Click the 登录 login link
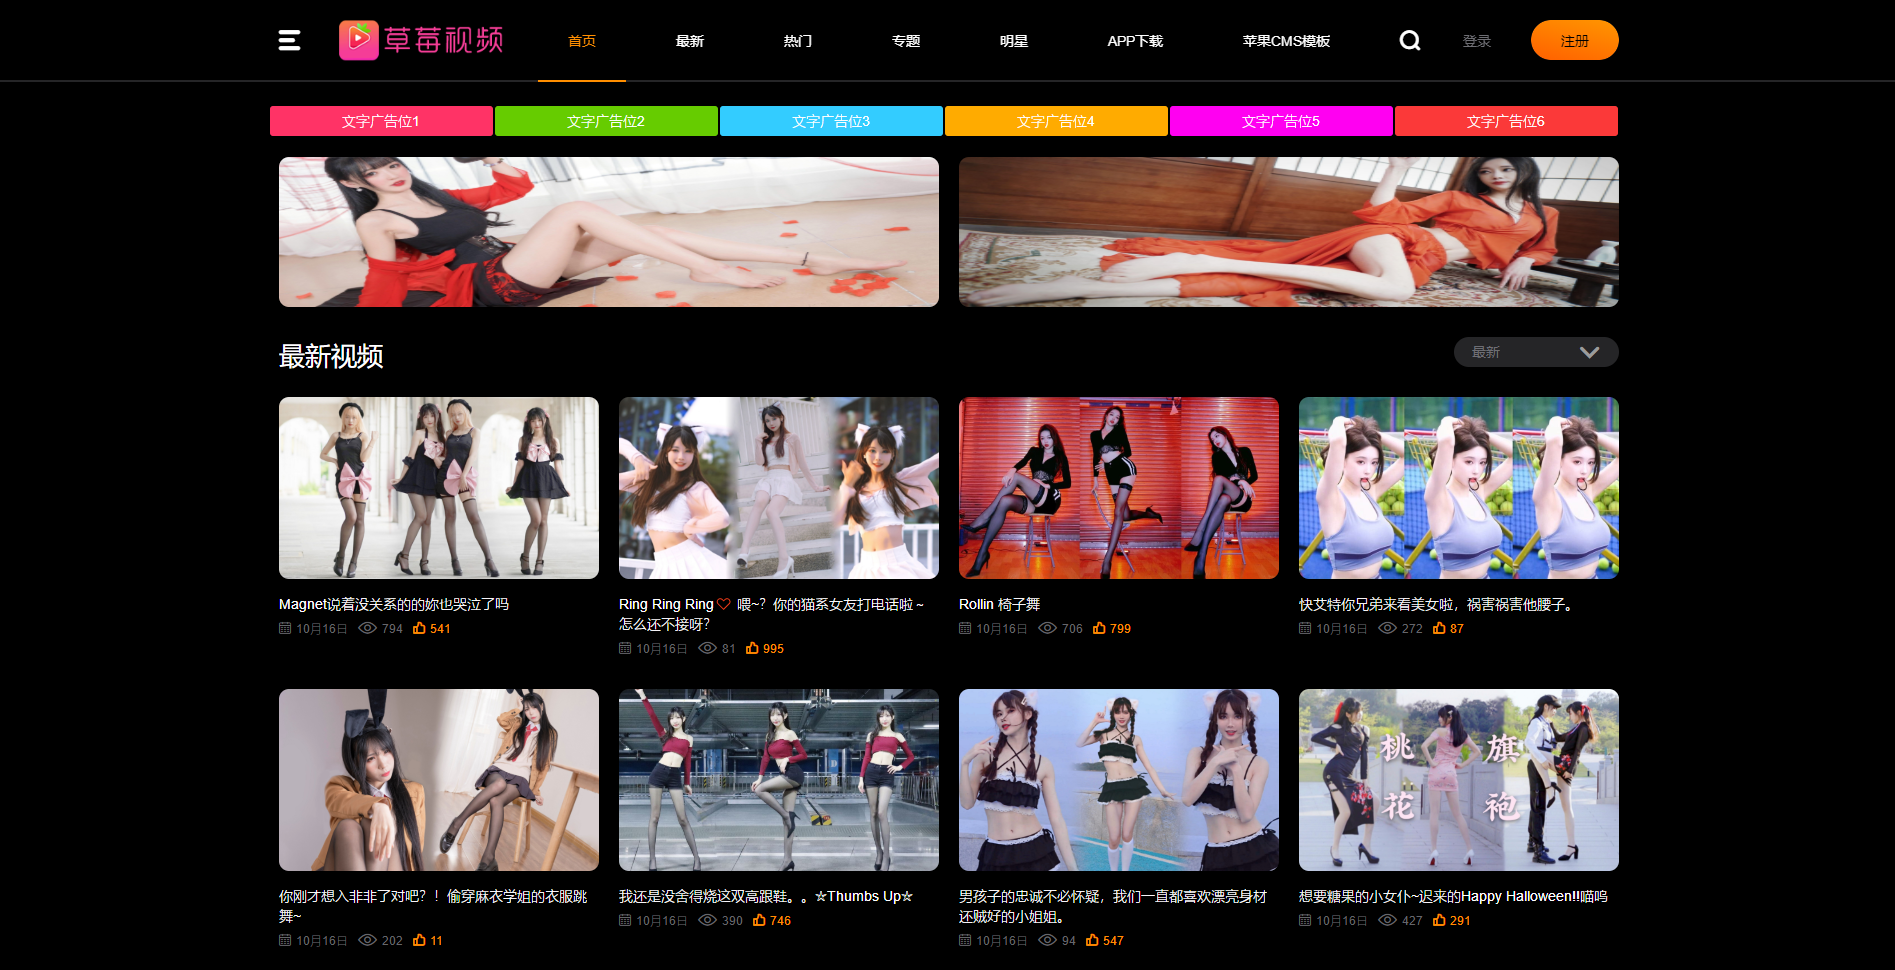The height and width of the screenshot is (970, 1895). point(1476,41)
